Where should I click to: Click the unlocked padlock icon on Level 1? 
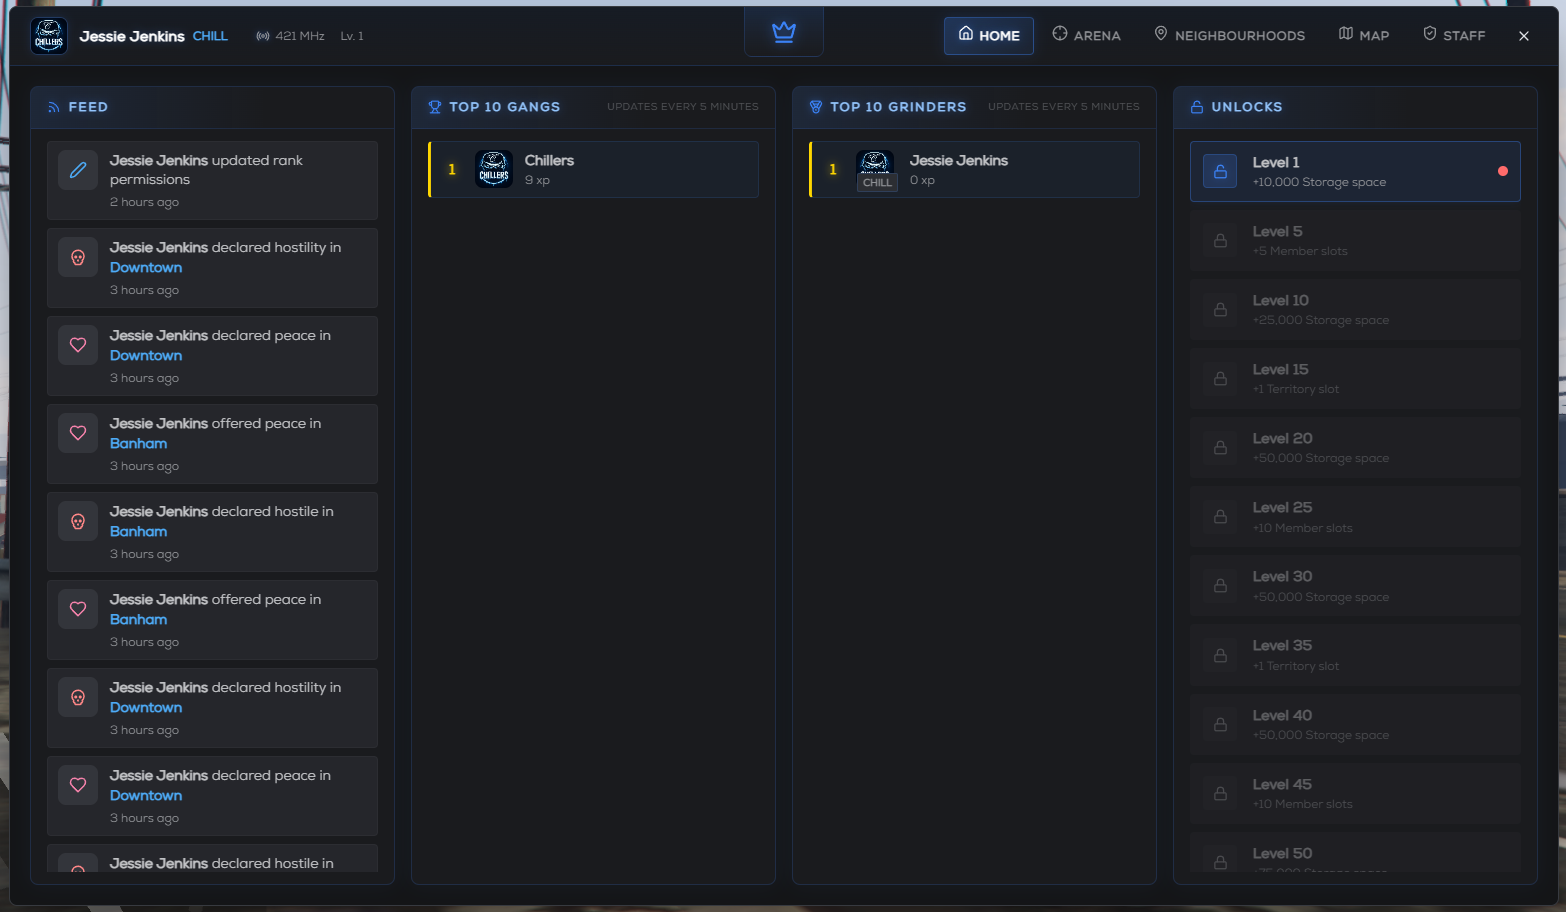pyautogui.click(x=1220, y=172)
